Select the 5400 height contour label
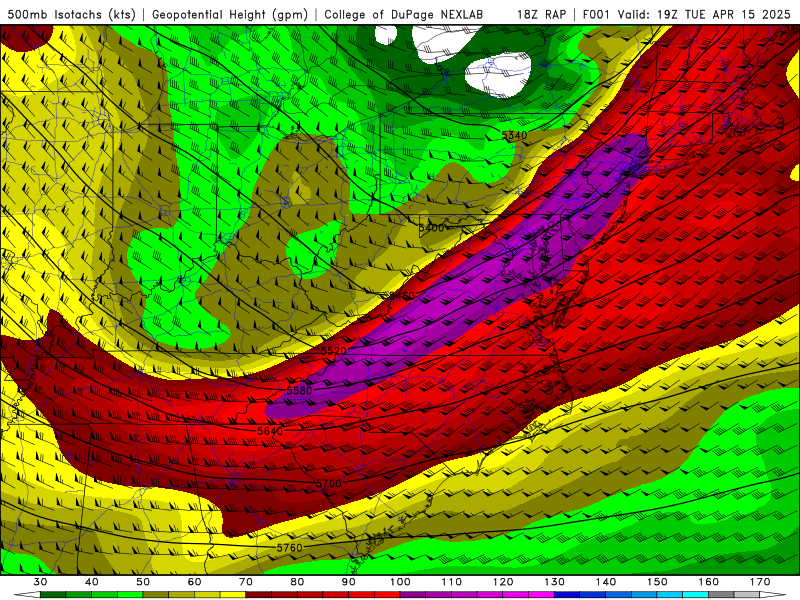 tap(432, 228)
